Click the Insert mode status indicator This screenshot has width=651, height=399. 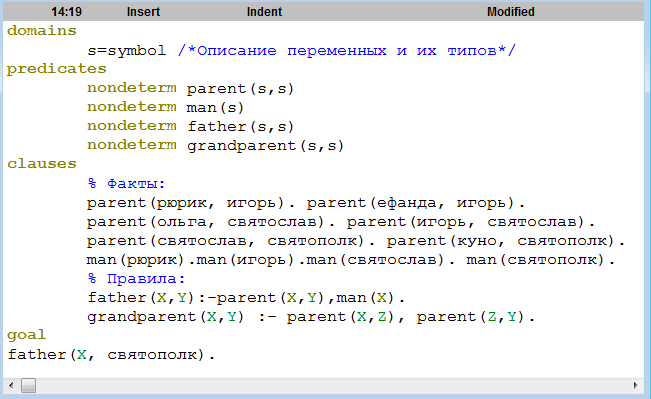pyautogui.click(x=143, y=12)
